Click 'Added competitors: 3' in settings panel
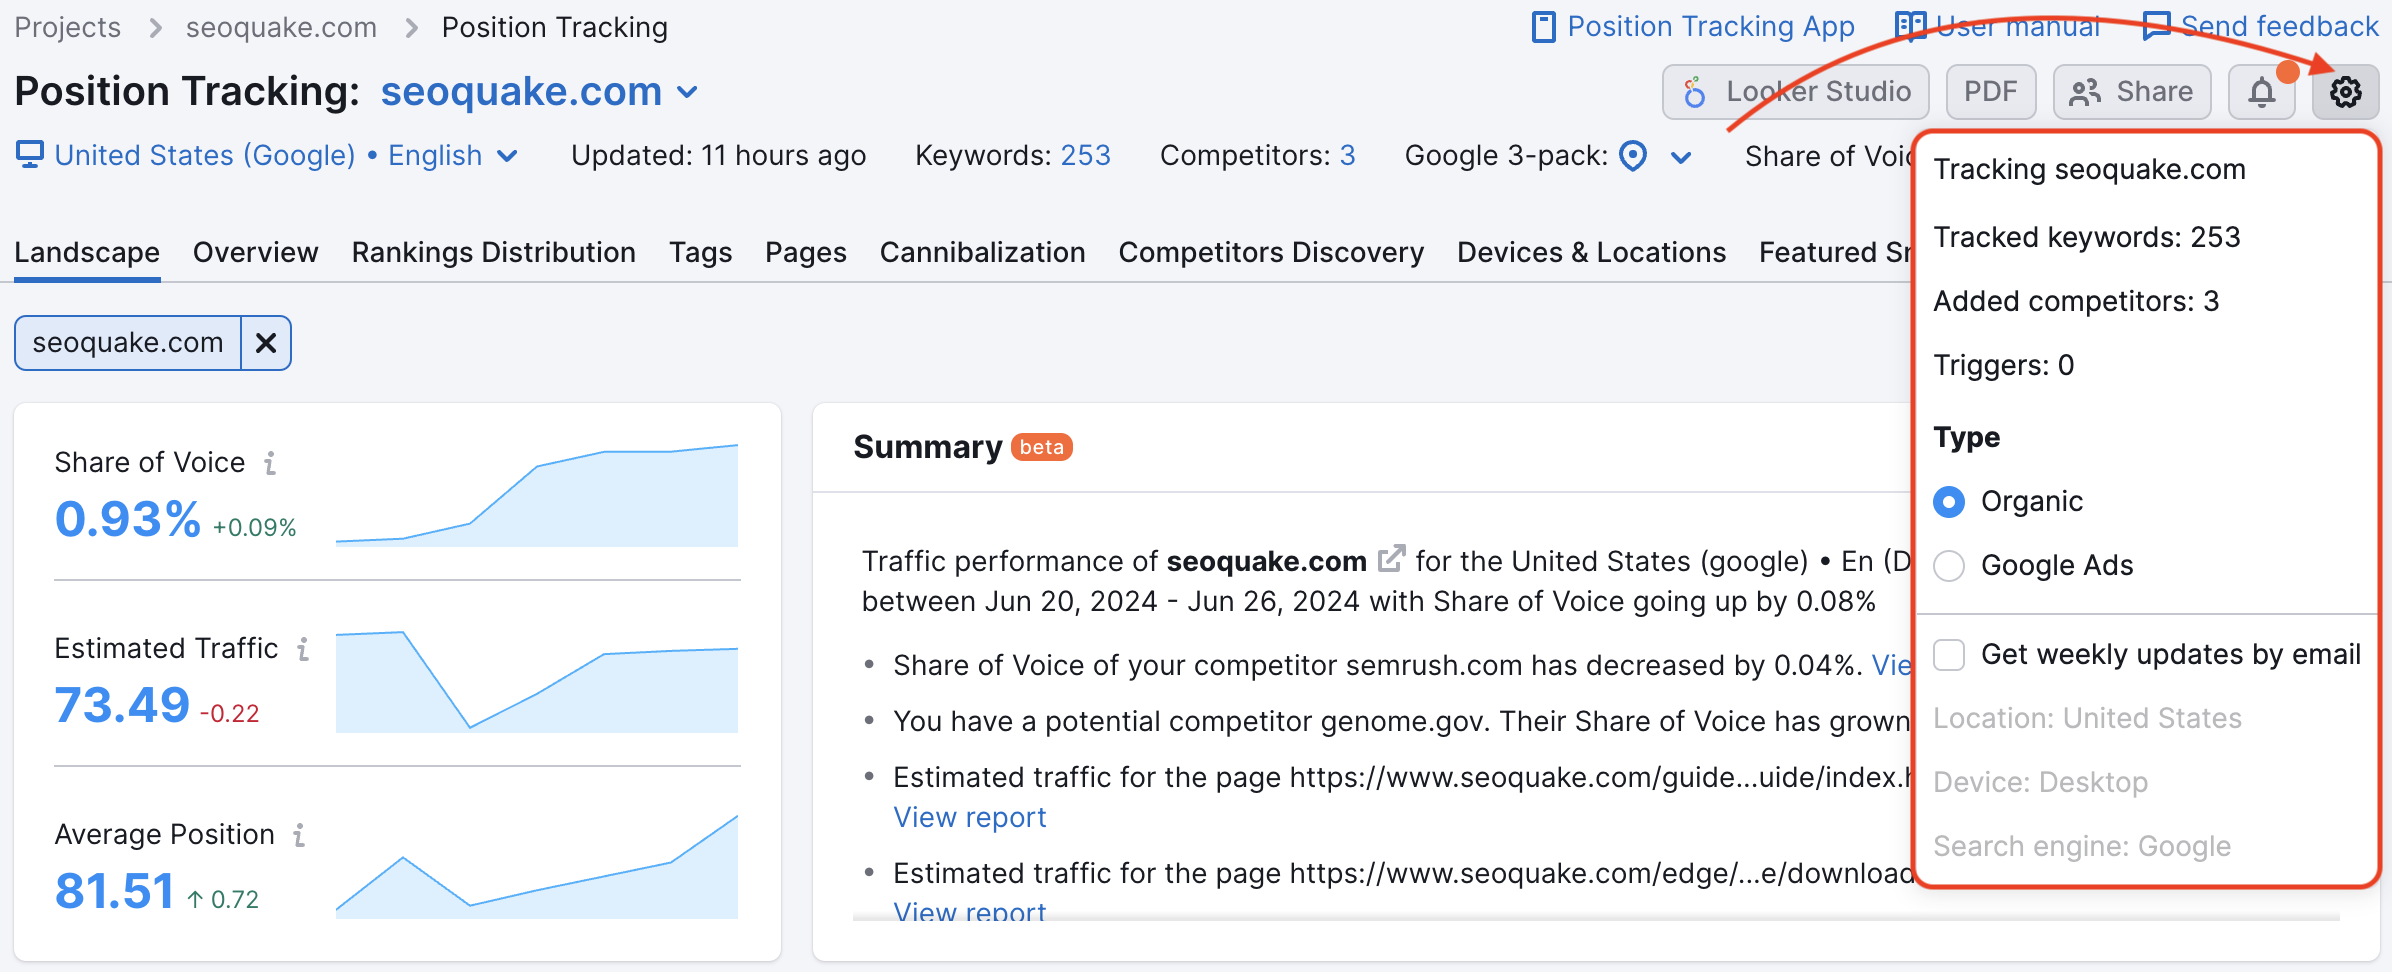The height and width of the screenshot is (972, 2392). (2076, 301)
